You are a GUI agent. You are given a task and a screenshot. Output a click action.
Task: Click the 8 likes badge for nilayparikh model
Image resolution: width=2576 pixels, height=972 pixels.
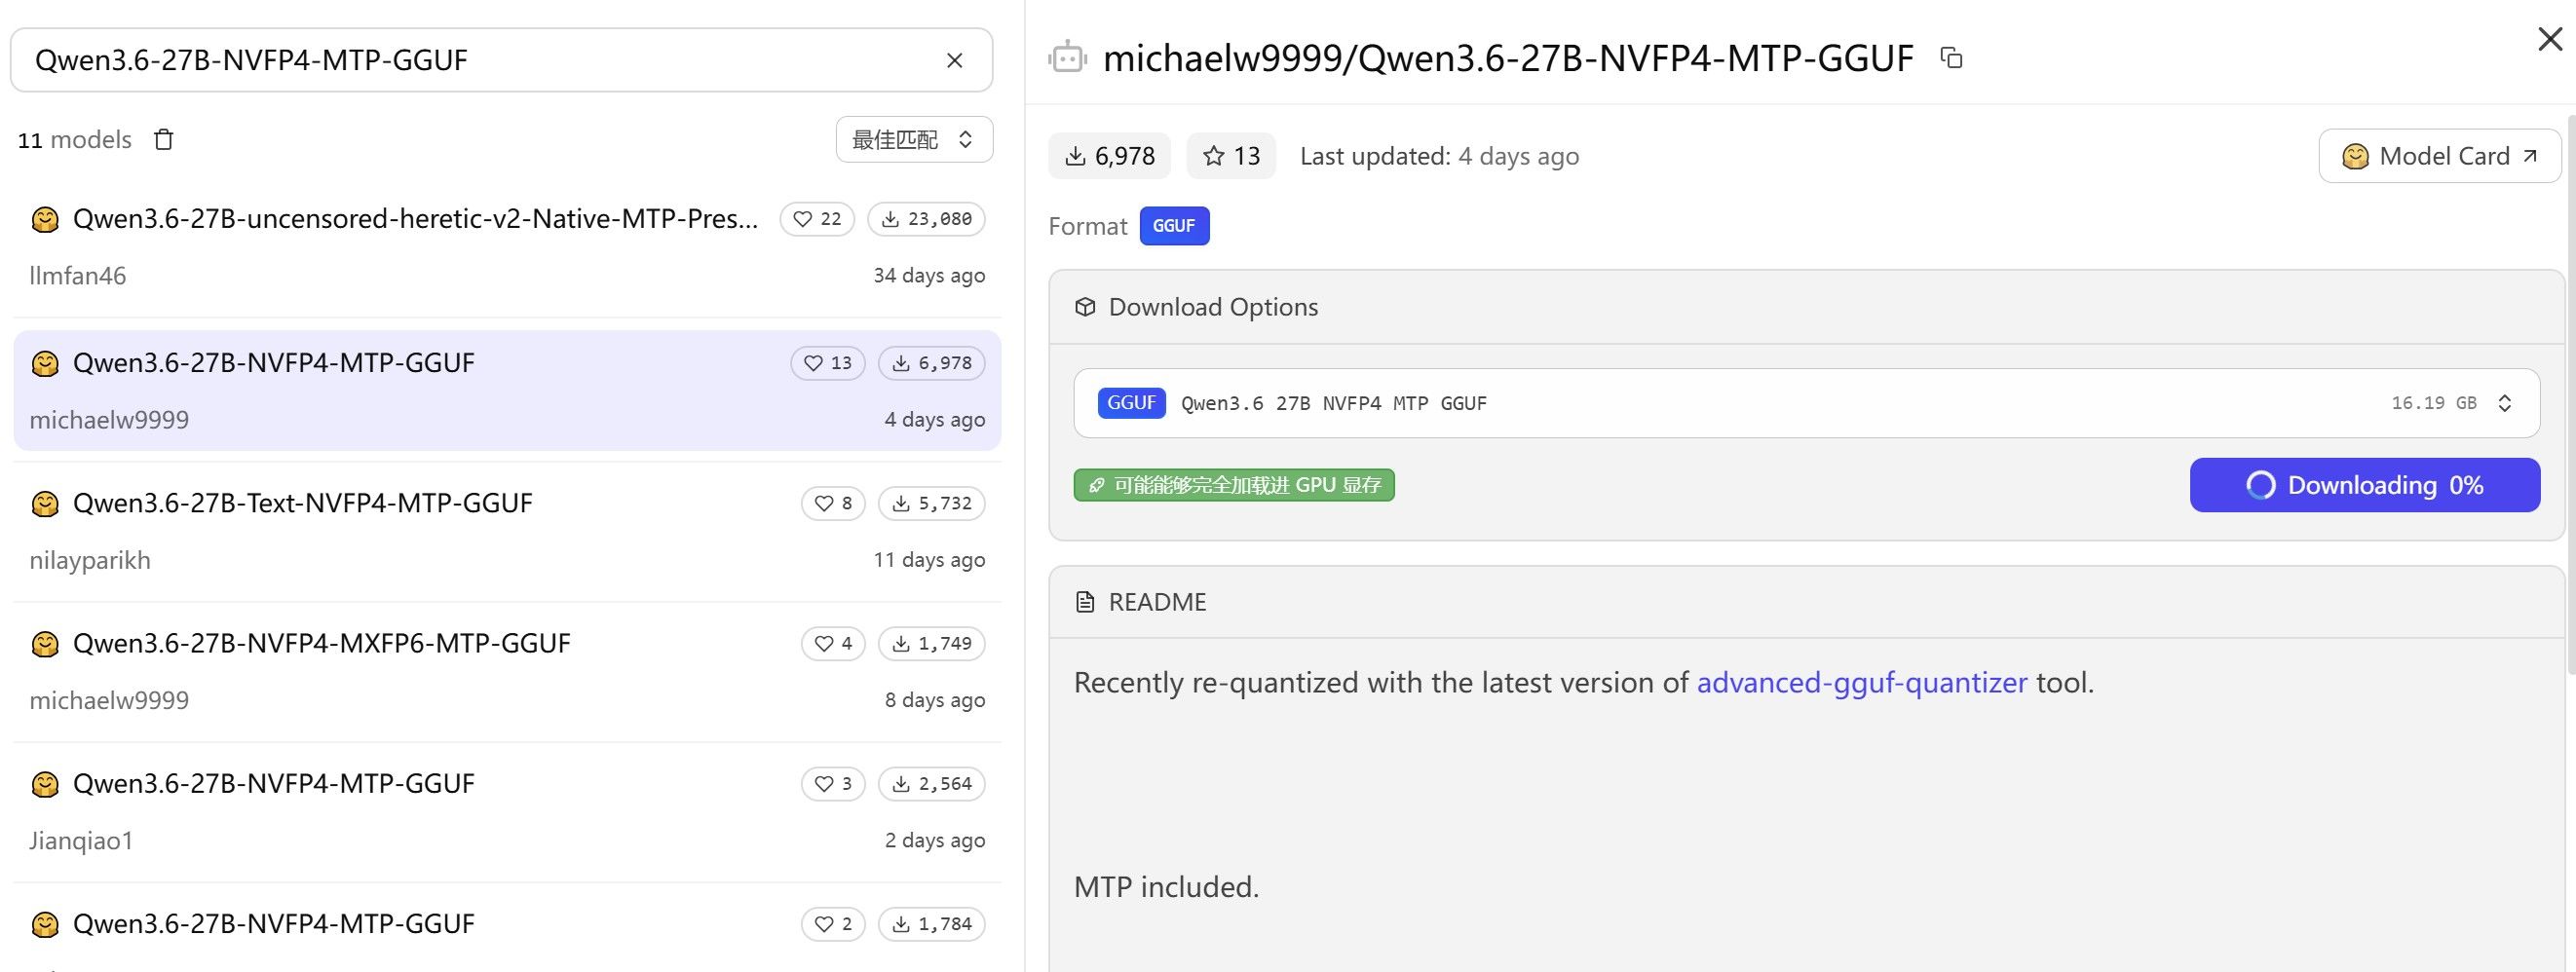[x=833, y=503]
